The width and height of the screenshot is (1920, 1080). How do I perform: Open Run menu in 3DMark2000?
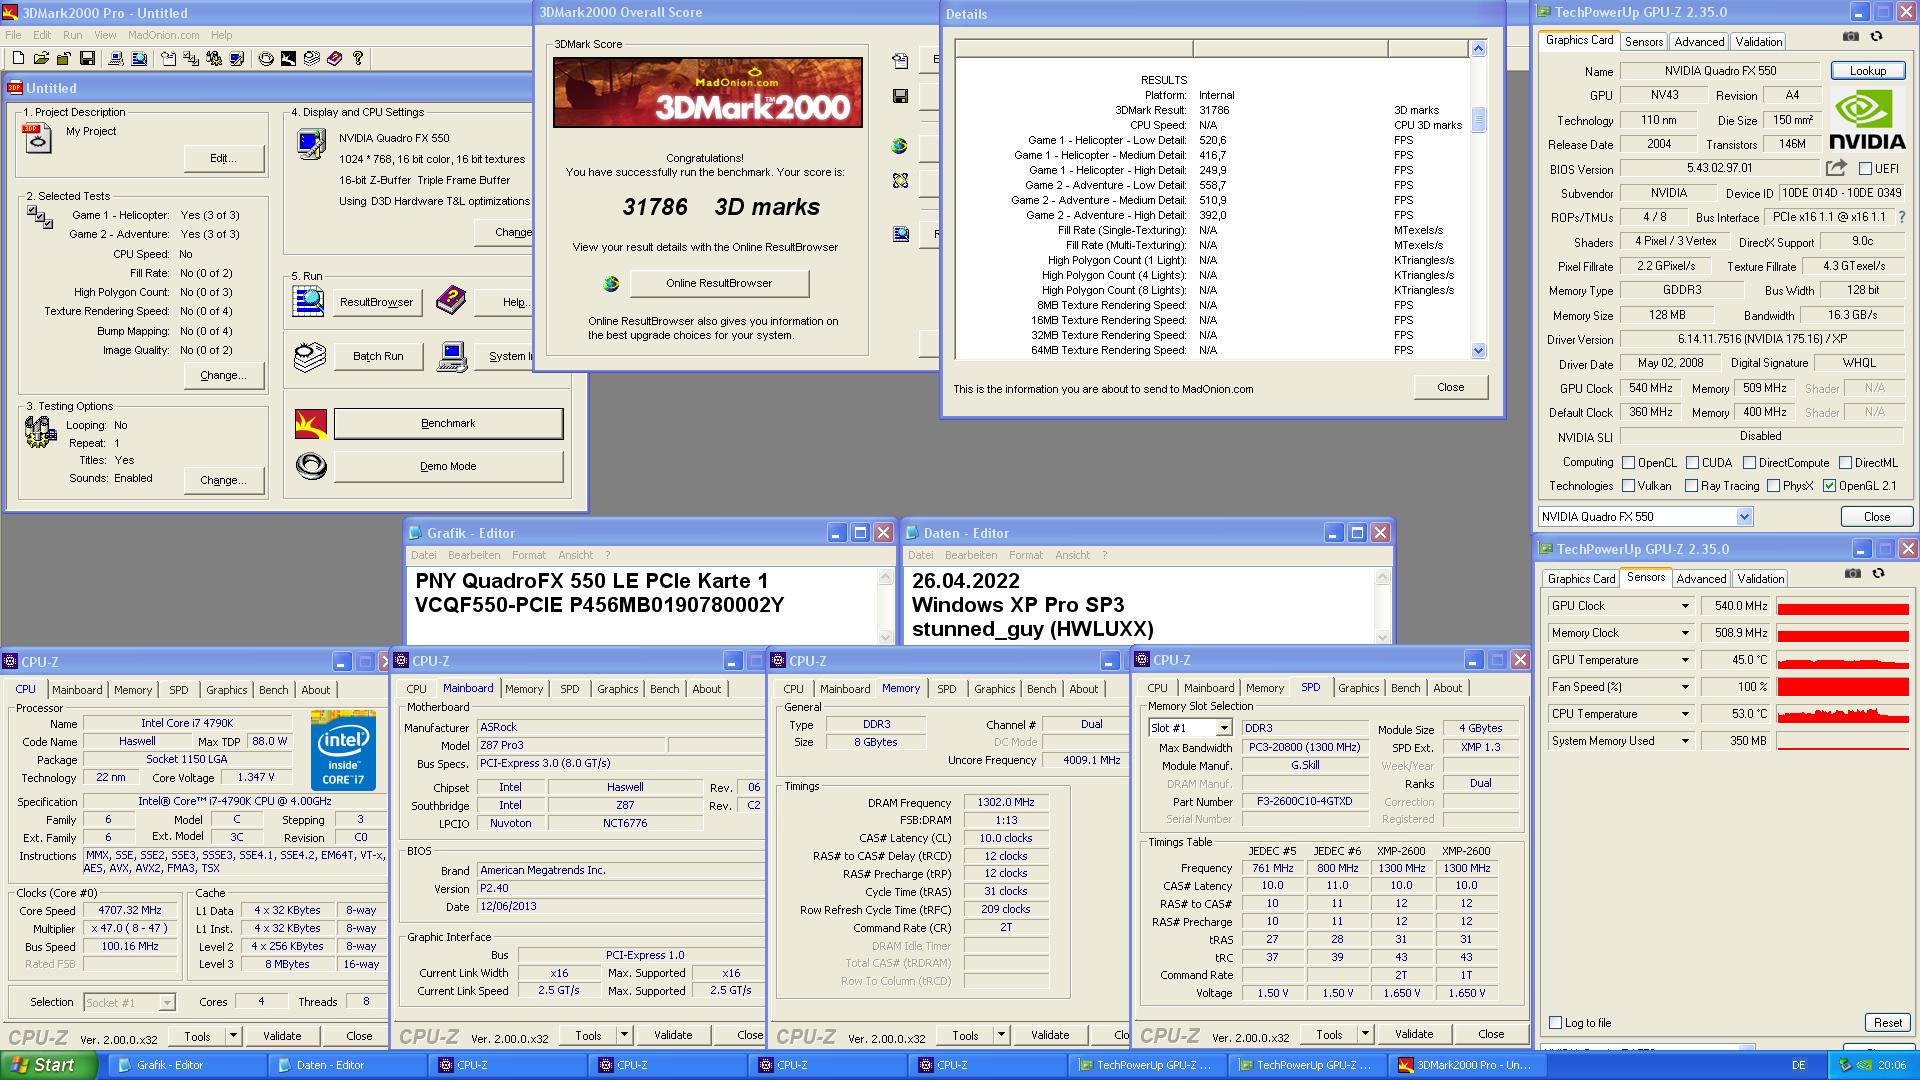[x=72, y=35]
